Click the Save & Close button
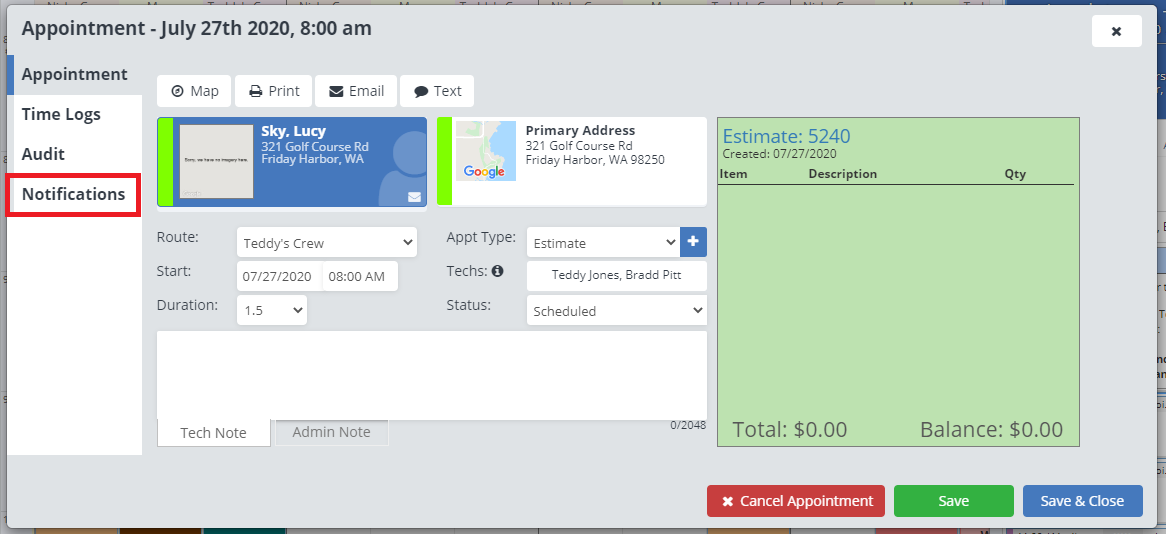1166x534 pixels. [x=1082, y=501]
